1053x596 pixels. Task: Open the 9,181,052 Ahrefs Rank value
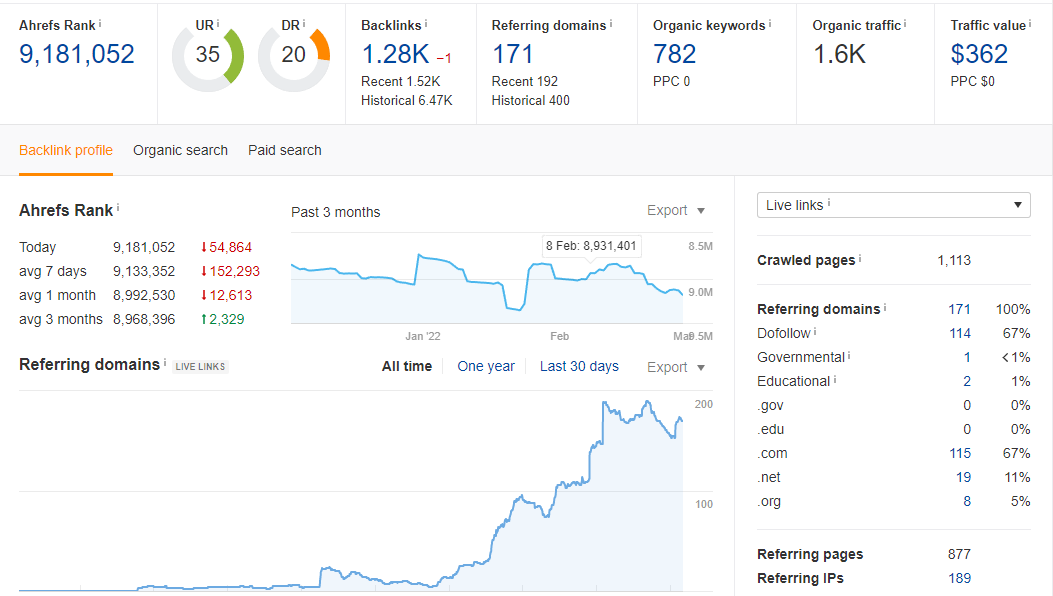(77, 54)
